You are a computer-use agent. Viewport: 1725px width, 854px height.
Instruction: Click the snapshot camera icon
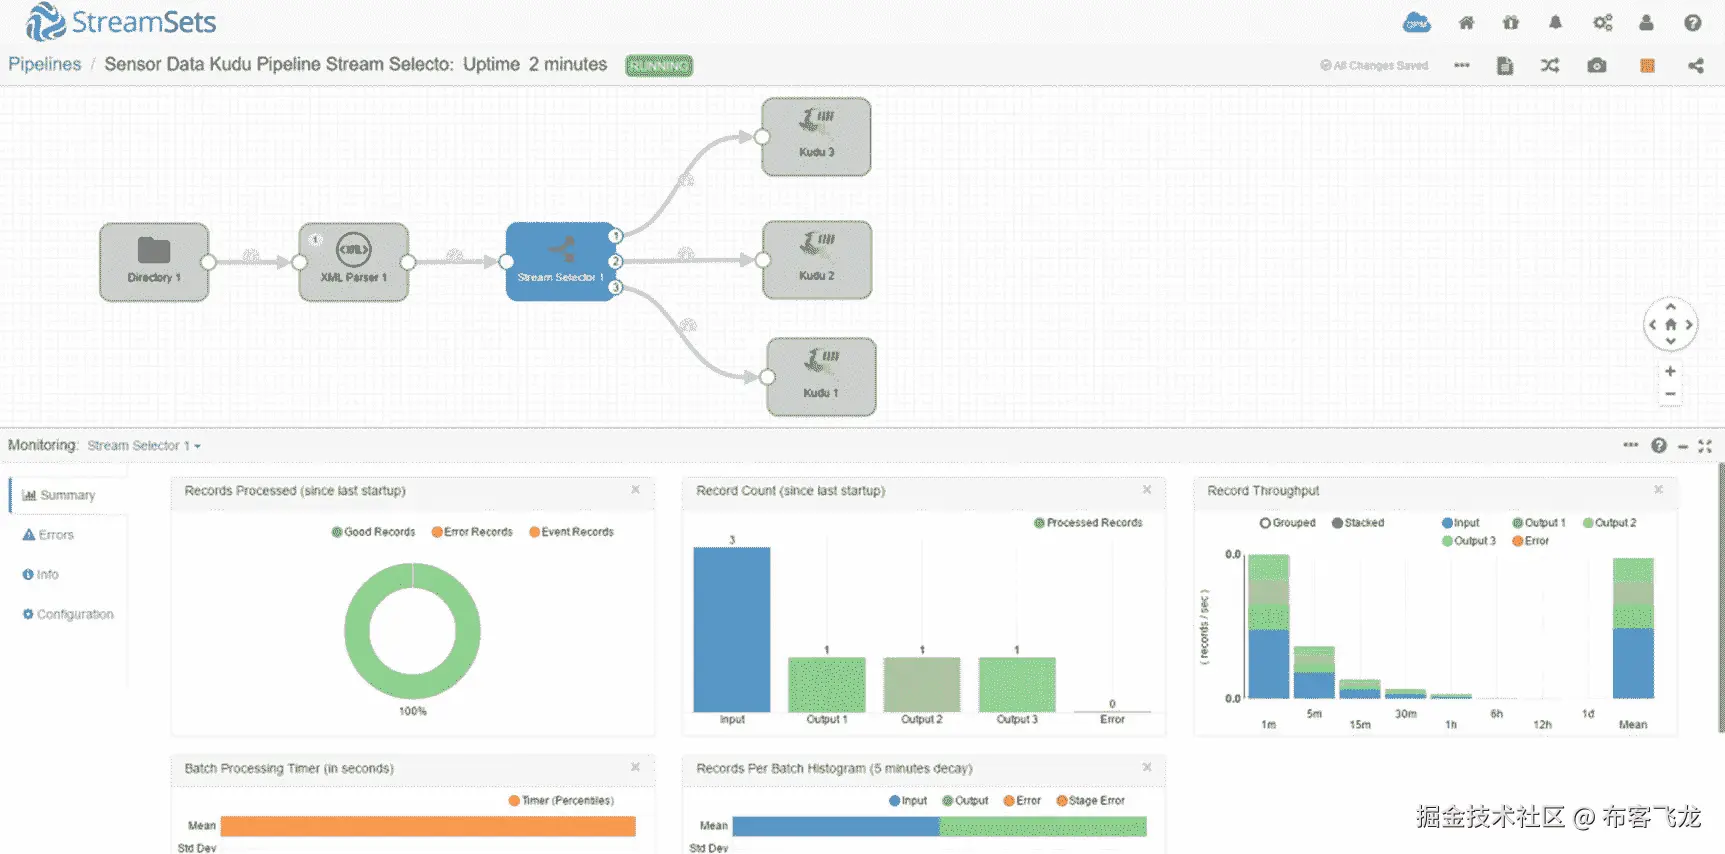coord(1597,66)
